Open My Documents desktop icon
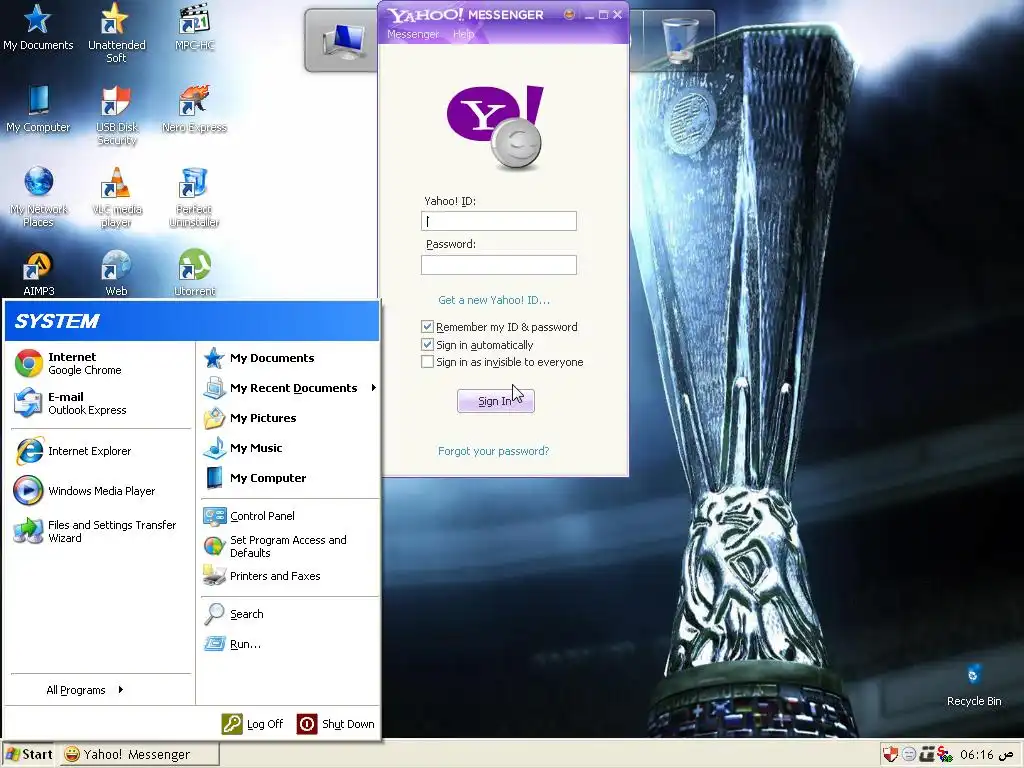1024x768 pixels. pyautogui.click(x=38, y=27)
